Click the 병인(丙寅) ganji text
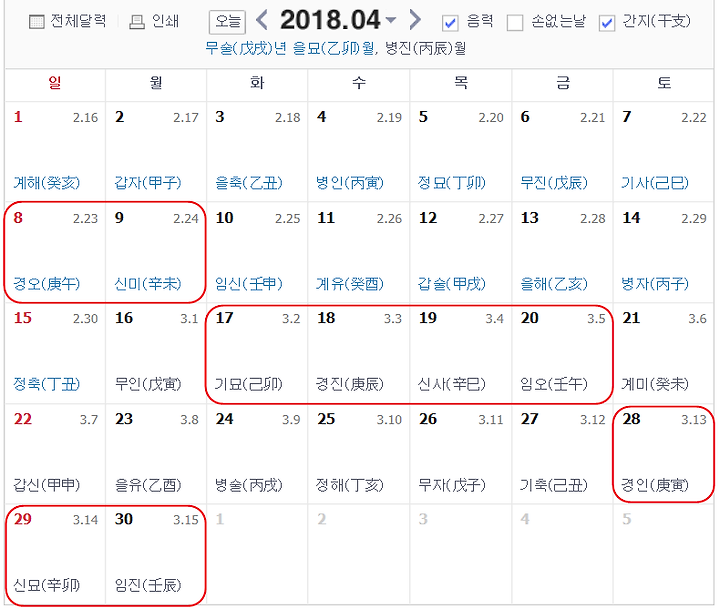The width and height of the screenshot is (720, 609). 350,183
